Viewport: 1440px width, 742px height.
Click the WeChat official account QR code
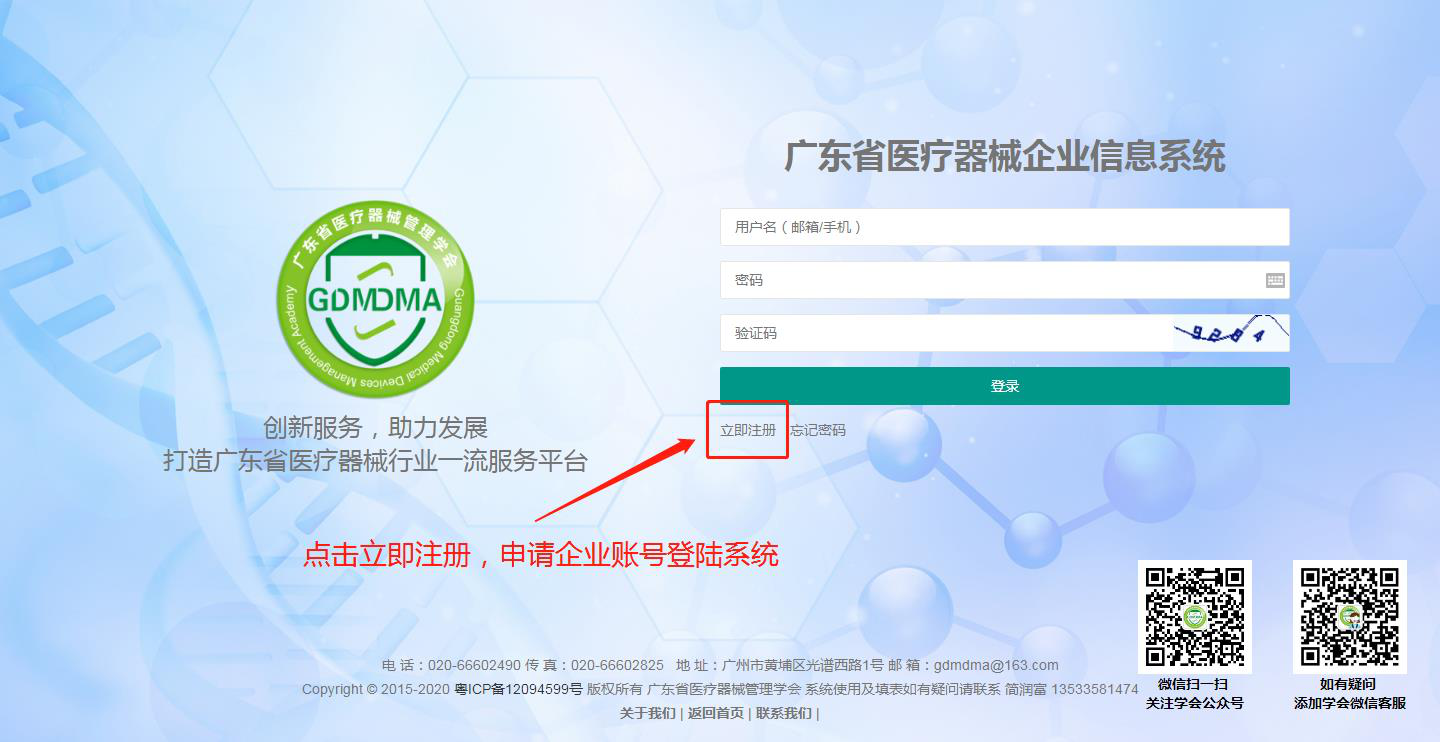pyautogui.click(x=1195, y=616)
